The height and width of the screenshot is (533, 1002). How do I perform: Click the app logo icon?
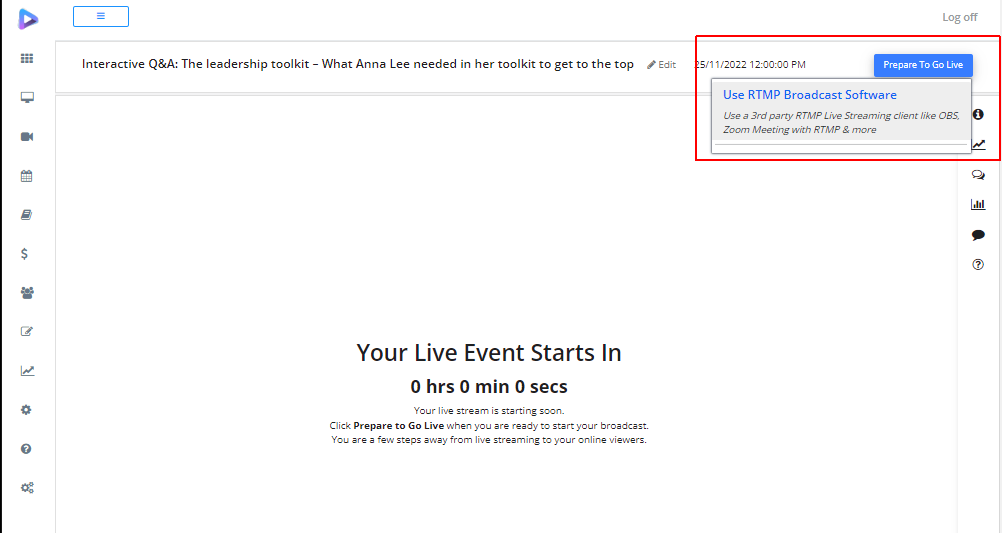pos(27,19)
